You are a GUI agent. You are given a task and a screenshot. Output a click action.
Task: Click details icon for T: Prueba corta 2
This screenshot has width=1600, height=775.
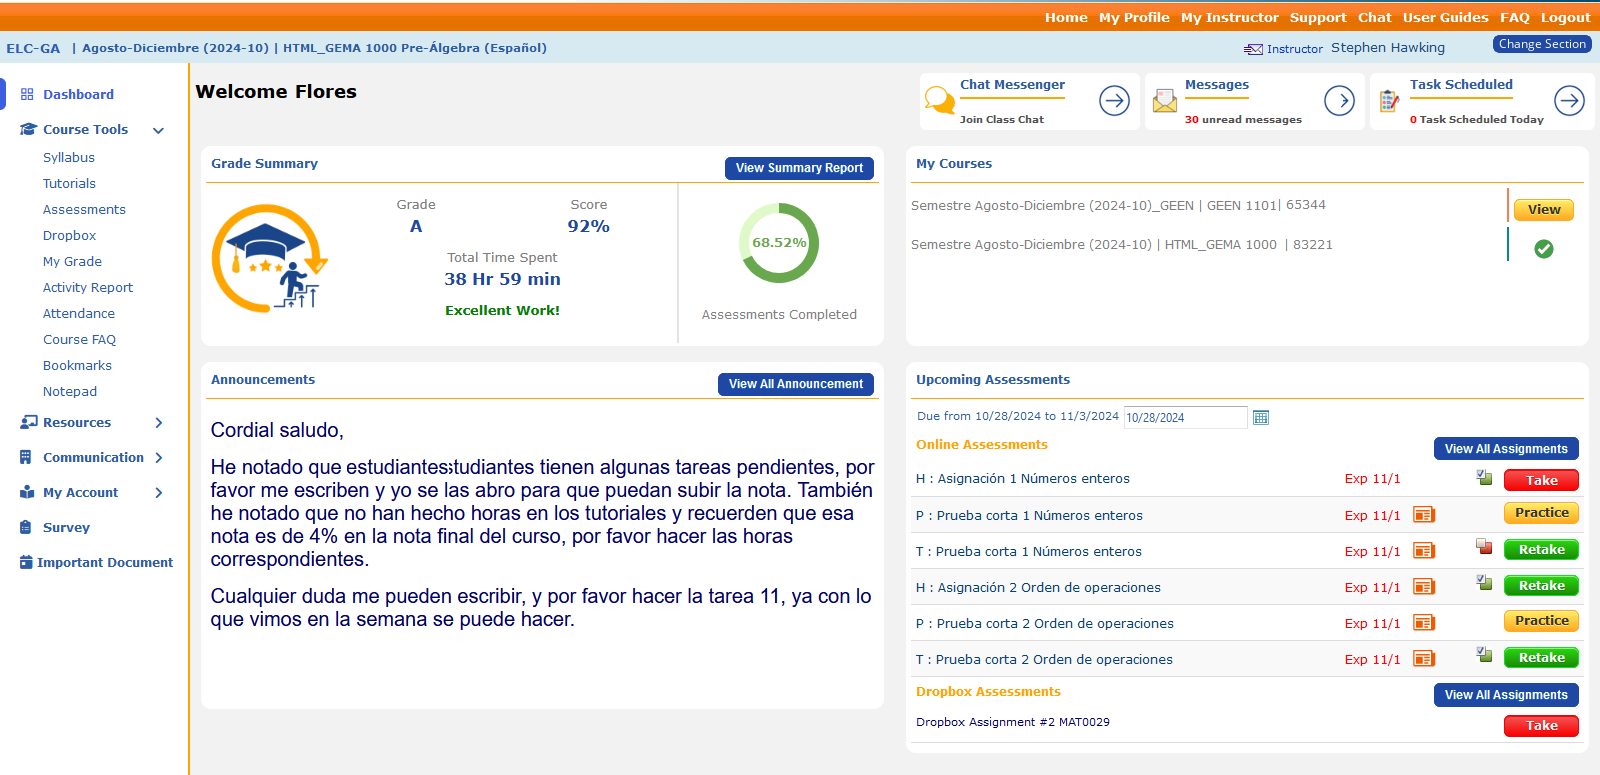[x=1423, y=659]
